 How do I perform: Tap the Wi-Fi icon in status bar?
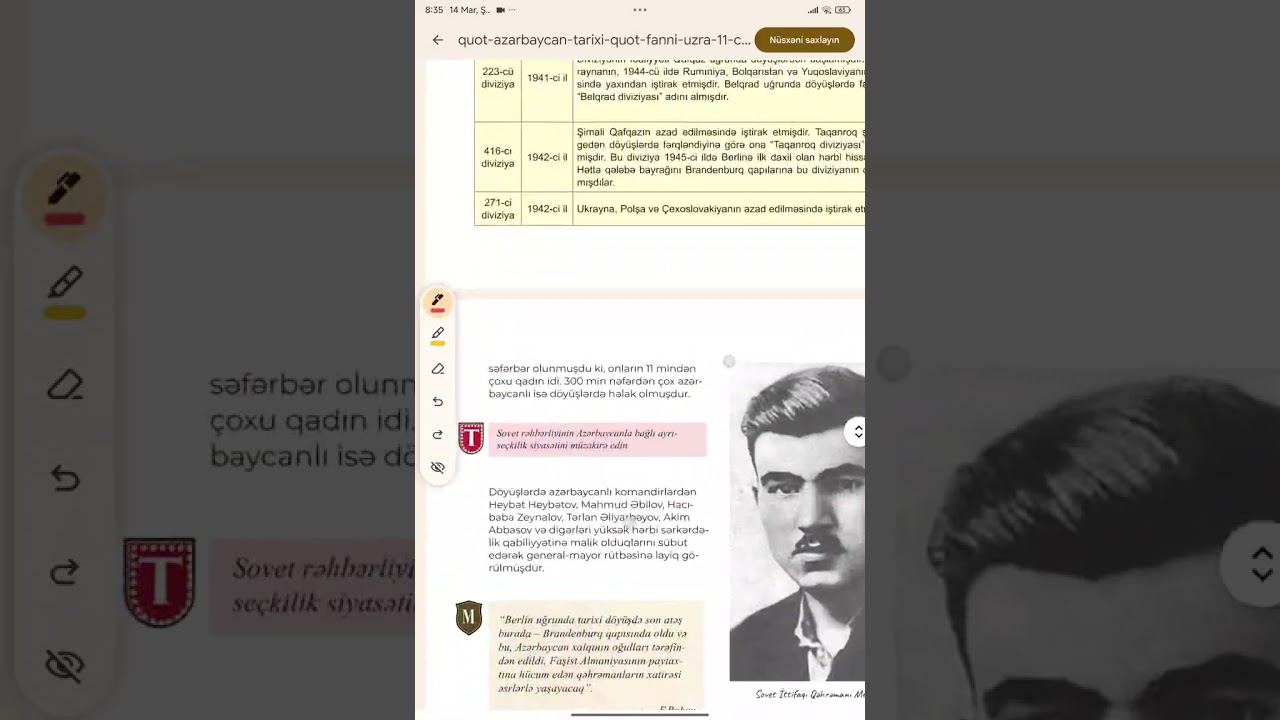(826, 10)
